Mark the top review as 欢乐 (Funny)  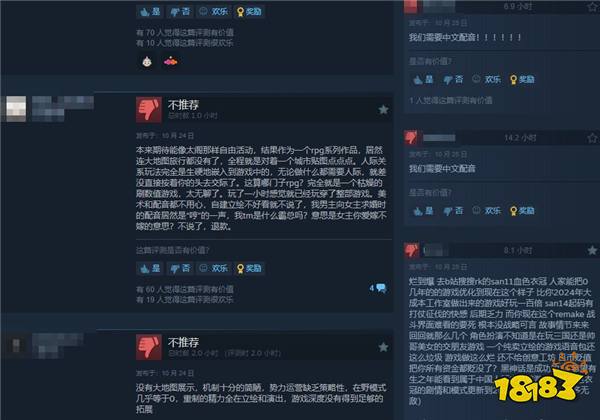214,11
